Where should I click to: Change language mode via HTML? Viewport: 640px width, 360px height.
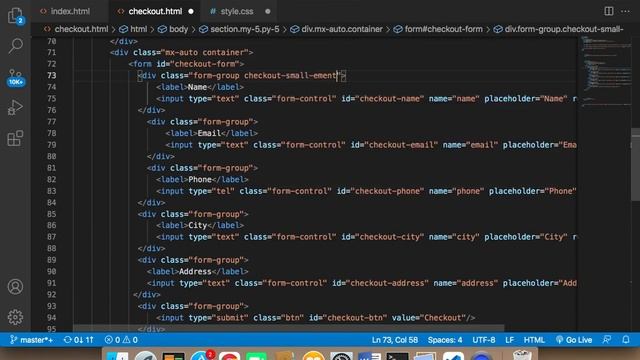[534, 340]
